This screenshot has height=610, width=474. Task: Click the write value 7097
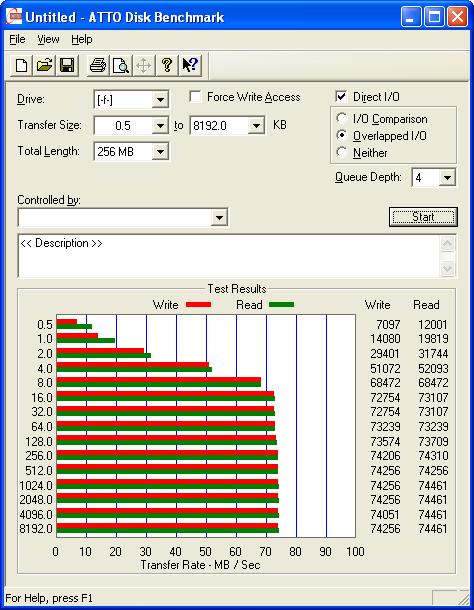point(388,324)
